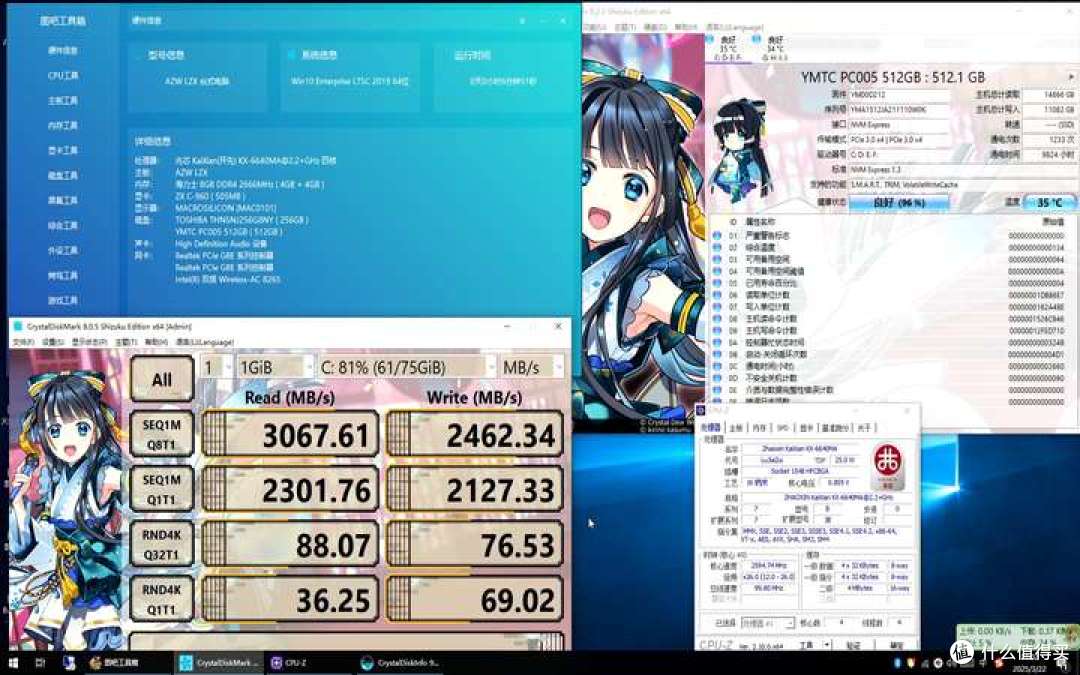Click the 35 °C temperature indicator
Image resolution: width=1080 pixels, height=675 pixels.
pyautogui.click(x=1049, y=202)
